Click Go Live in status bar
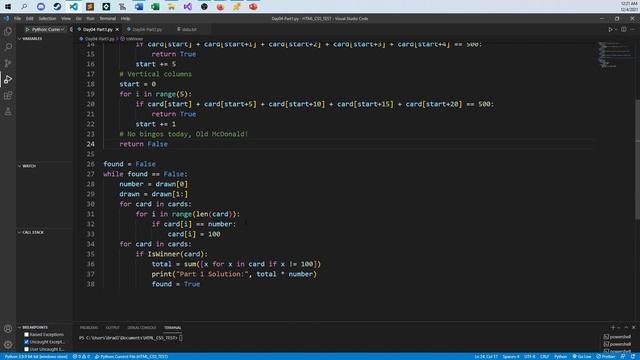 tap(582, 356)
